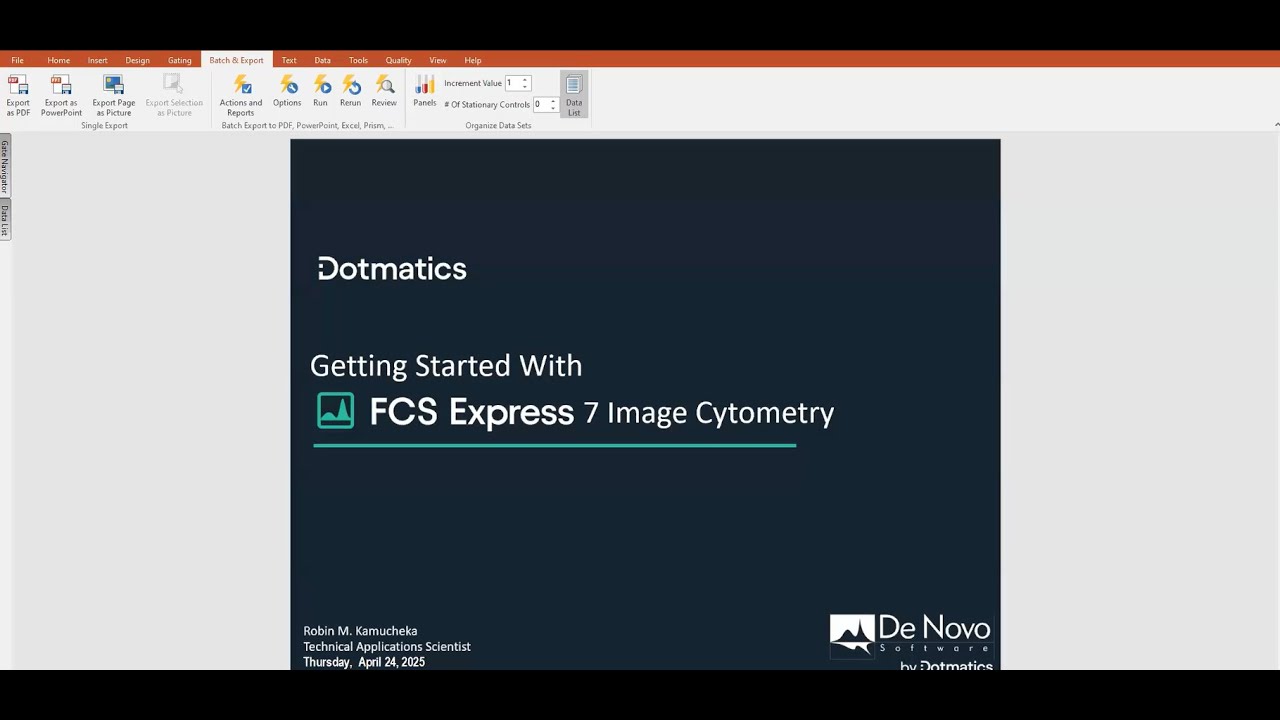Switch to the Quality tab
1280x720 pixels.
[398, 60]
